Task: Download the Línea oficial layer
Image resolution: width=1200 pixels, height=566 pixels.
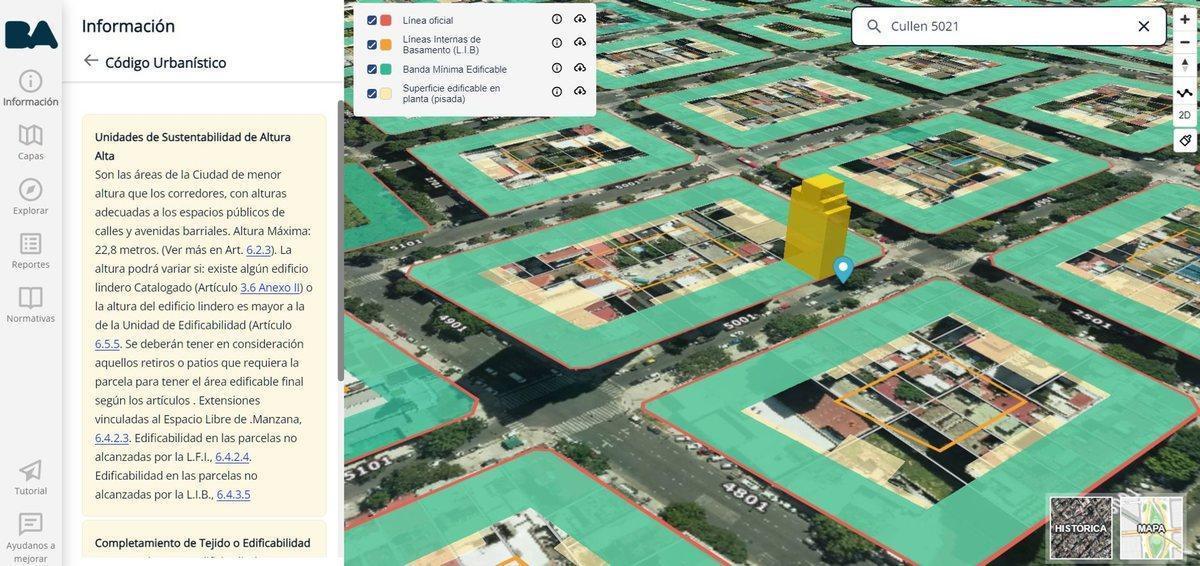Action: pos(580,19)
